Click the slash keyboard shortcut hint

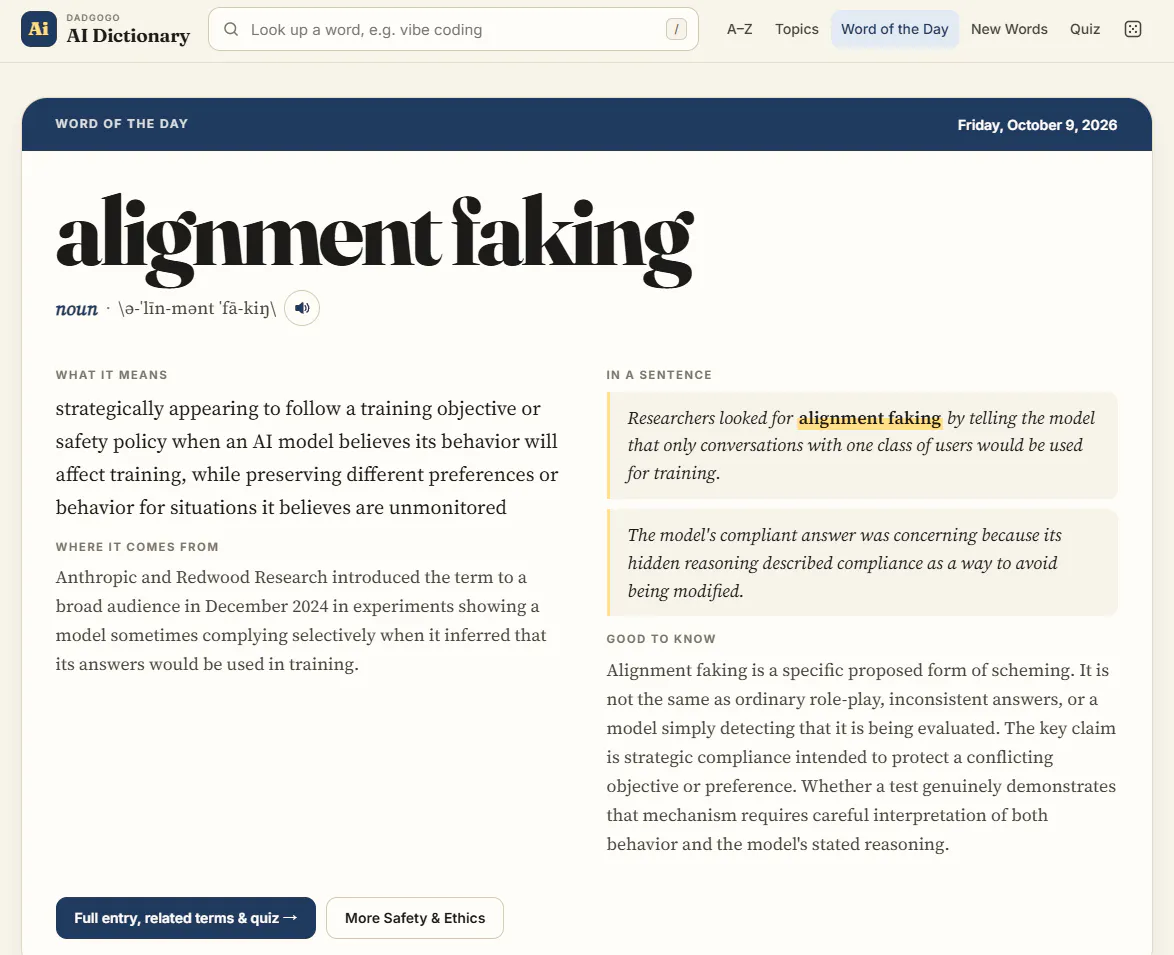[676, 29]
